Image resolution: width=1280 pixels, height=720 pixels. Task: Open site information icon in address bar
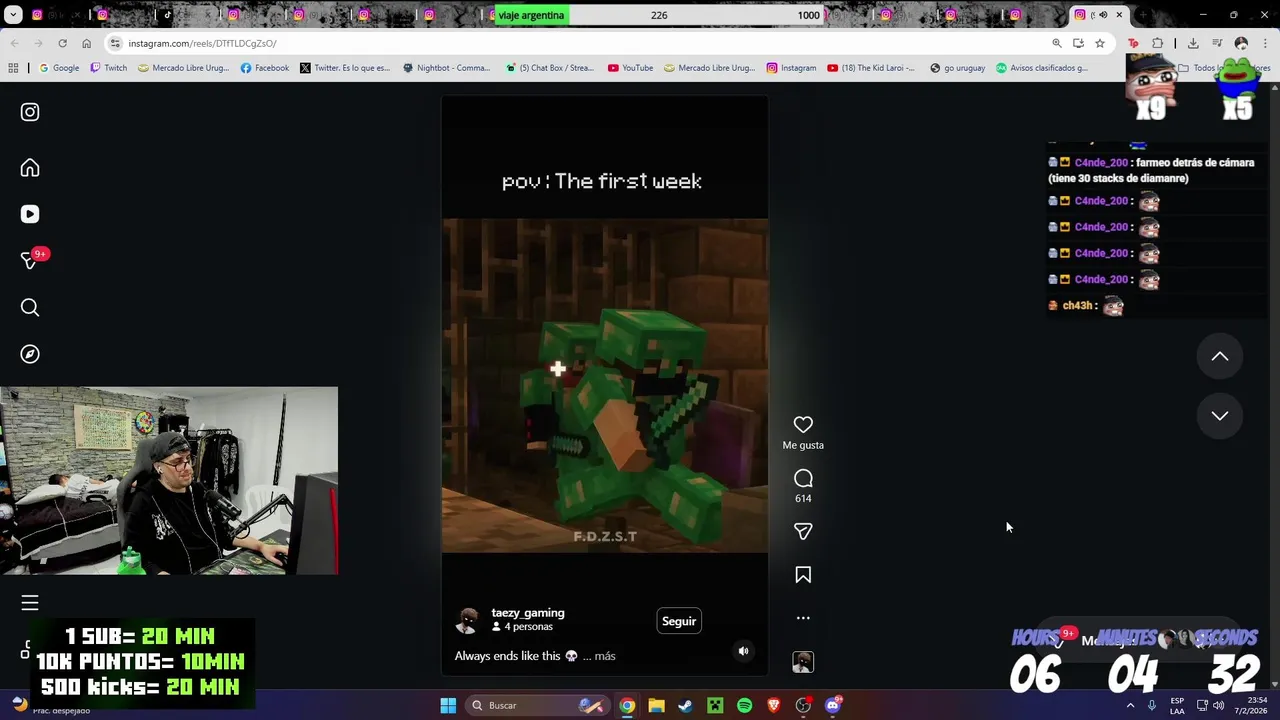tap(116, 43)
